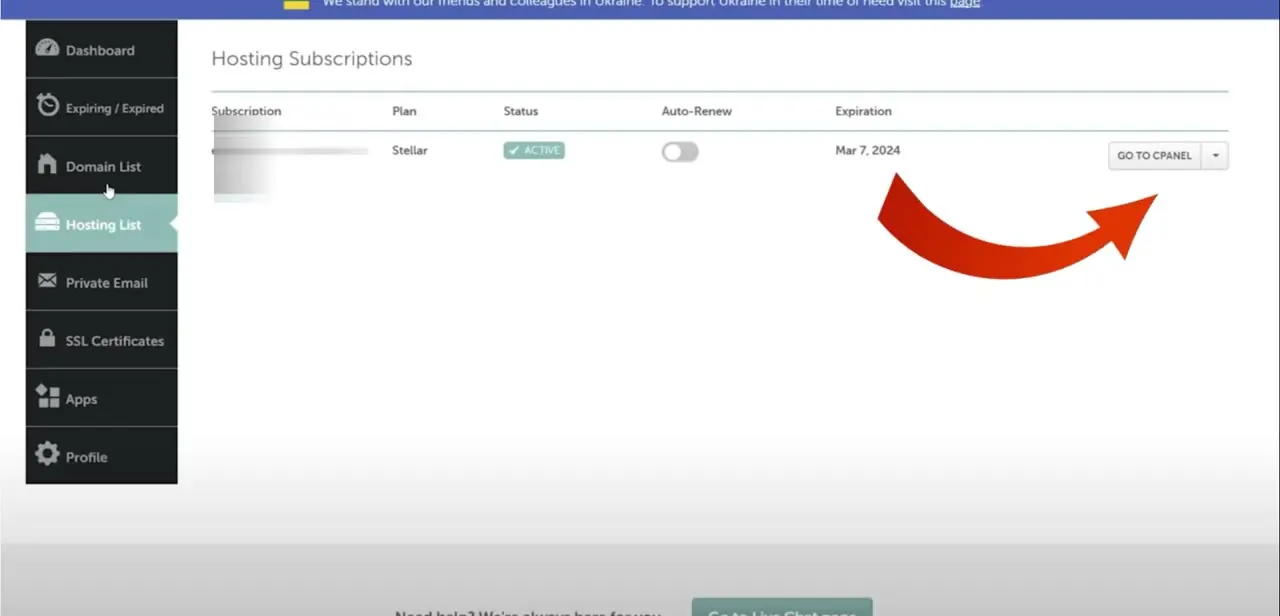
Task: Follow the Ukraine support page link
Action: click(964, 3)
